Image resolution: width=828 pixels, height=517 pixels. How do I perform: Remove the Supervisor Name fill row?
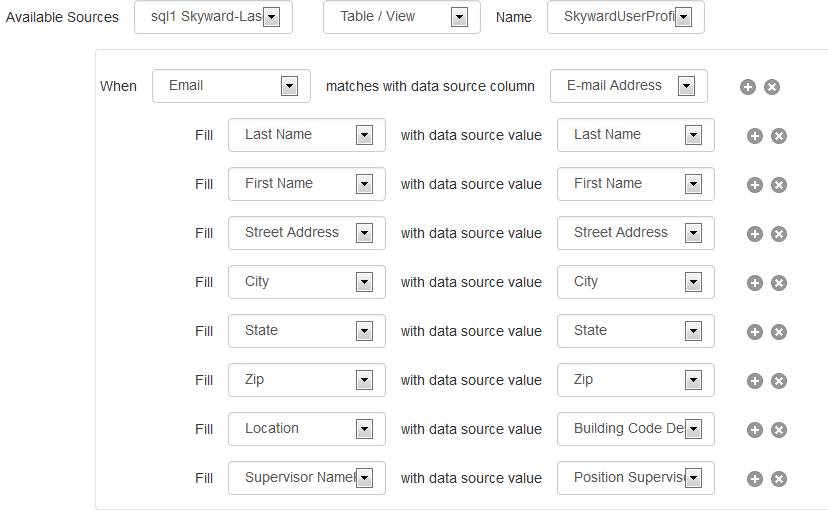[779, 479]
